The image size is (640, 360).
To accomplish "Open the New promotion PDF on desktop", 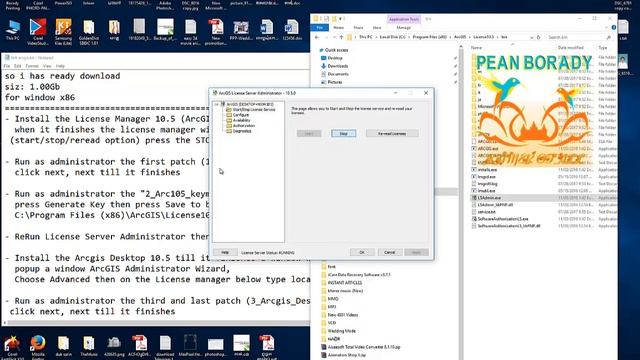I will pos(216,31).
